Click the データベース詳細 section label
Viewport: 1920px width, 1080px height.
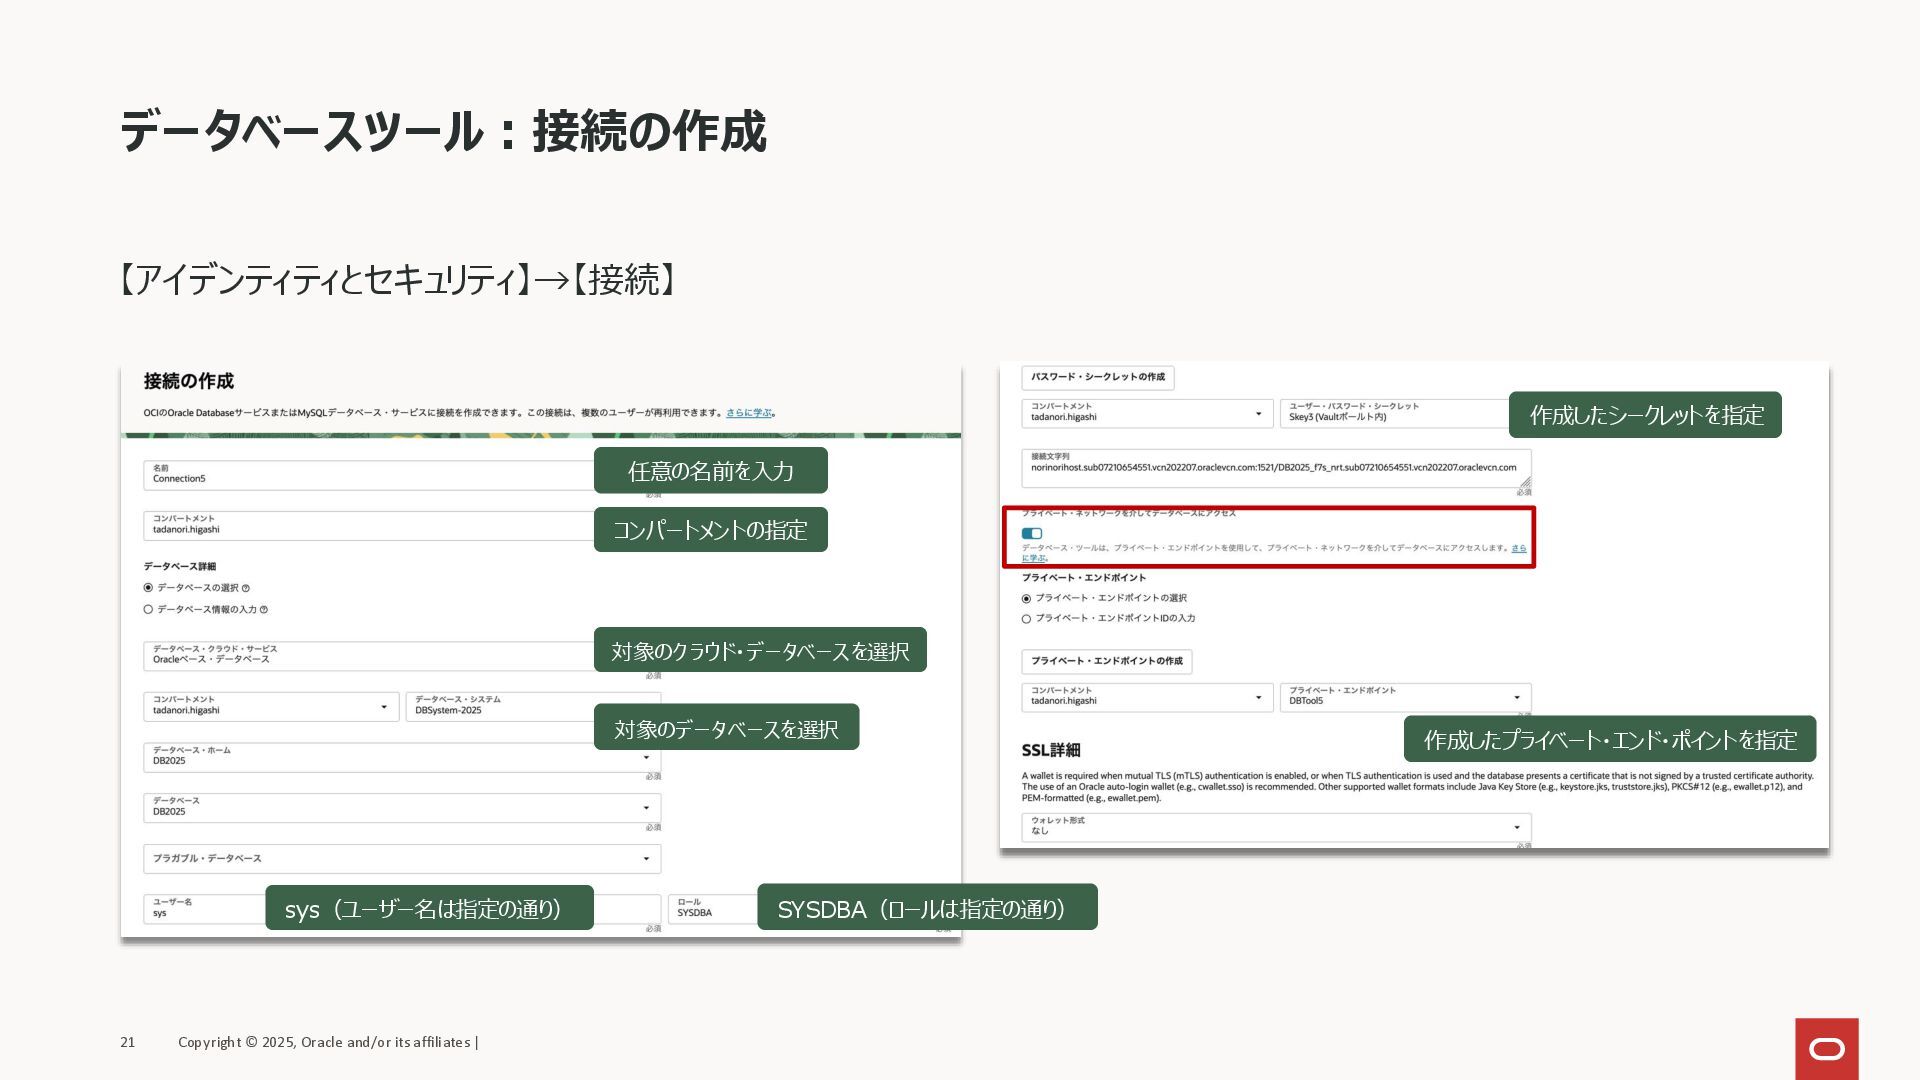tap(179, 567)
